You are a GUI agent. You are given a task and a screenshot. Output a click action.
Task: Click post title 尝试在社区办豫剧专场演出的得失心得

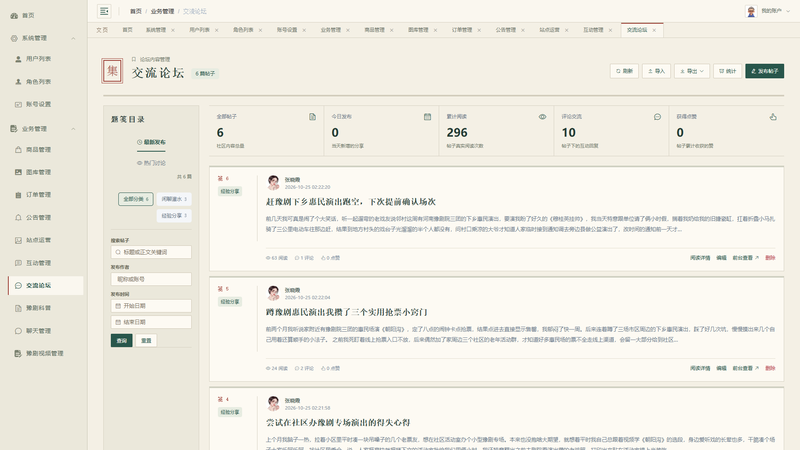coord(338,422)
